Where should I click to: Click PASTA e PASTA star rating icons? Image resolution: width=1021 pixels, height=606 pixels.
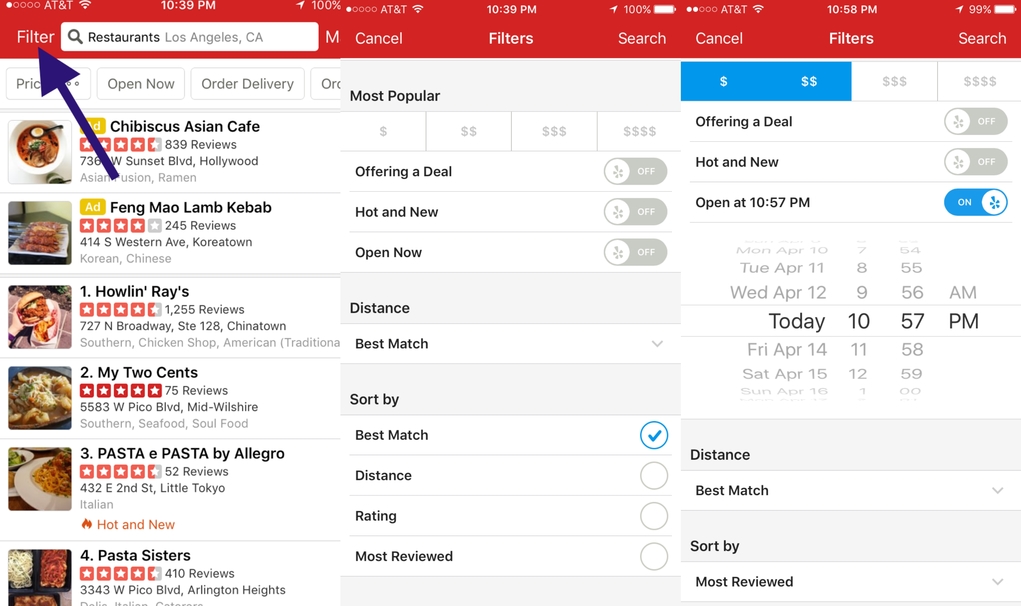120,471
